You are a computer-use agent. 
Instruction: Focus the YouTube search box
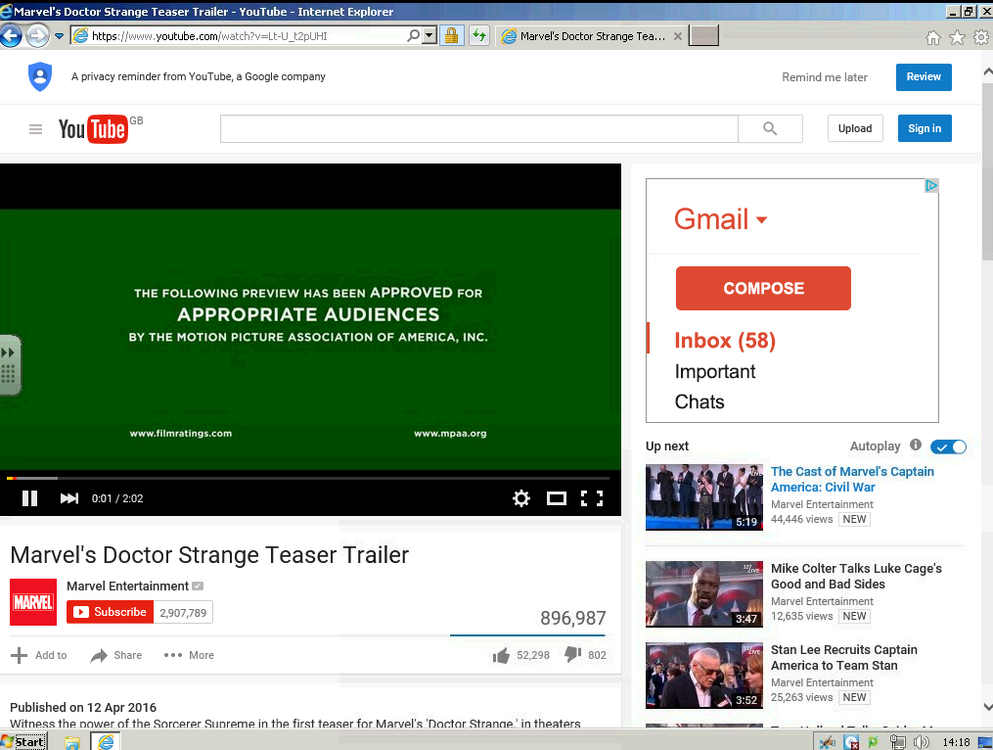(x=479, y=129)
